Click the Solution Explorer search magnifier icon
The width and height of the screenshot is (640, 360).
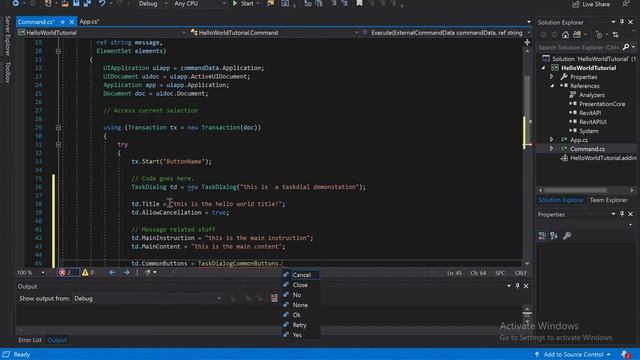[626, 47]
